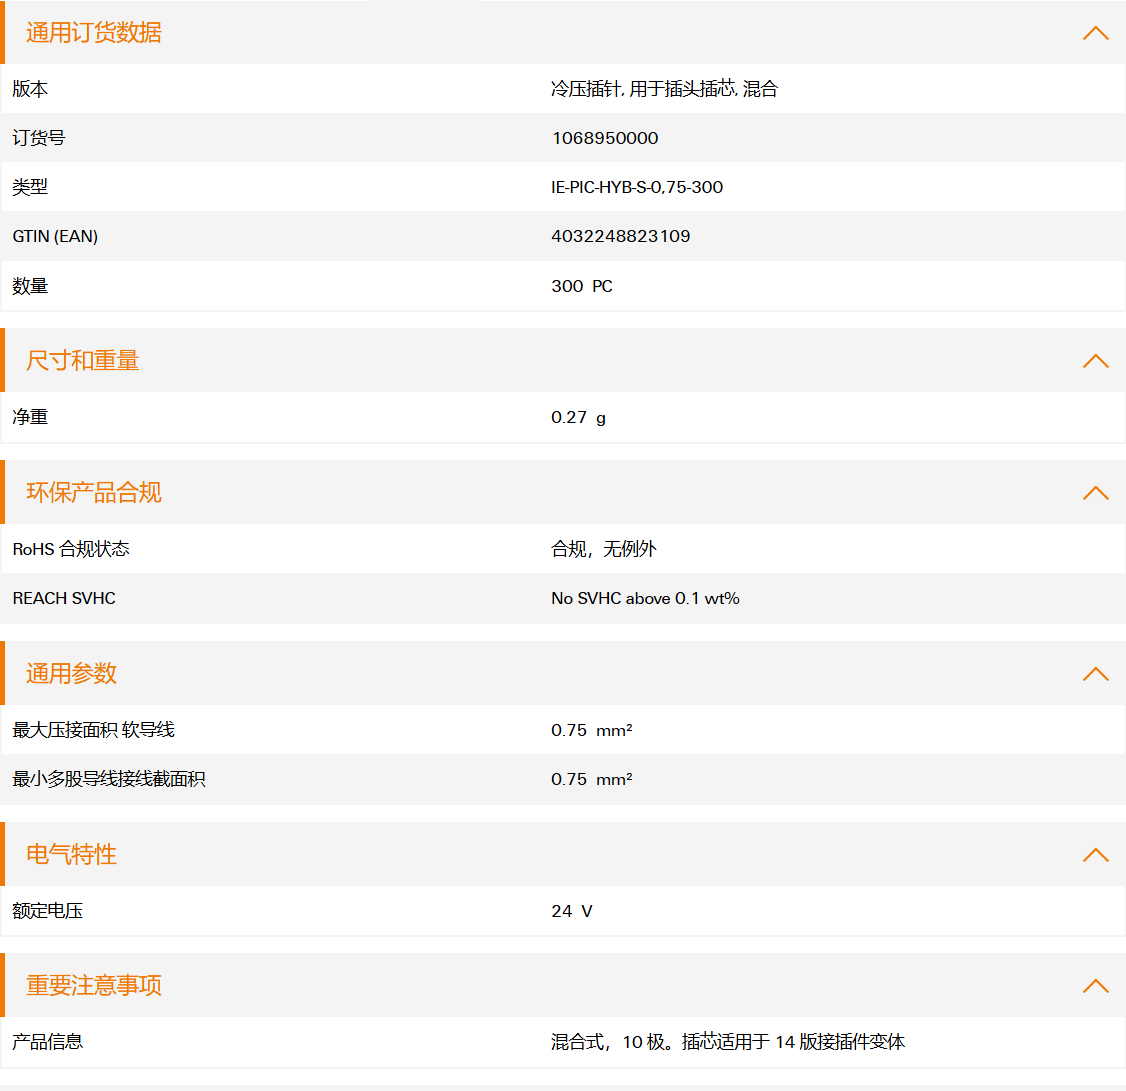This screenshot has width=1126, height=1091.
Task: Click the value No SVHC above 0.1 wt%
Action: 645,598
